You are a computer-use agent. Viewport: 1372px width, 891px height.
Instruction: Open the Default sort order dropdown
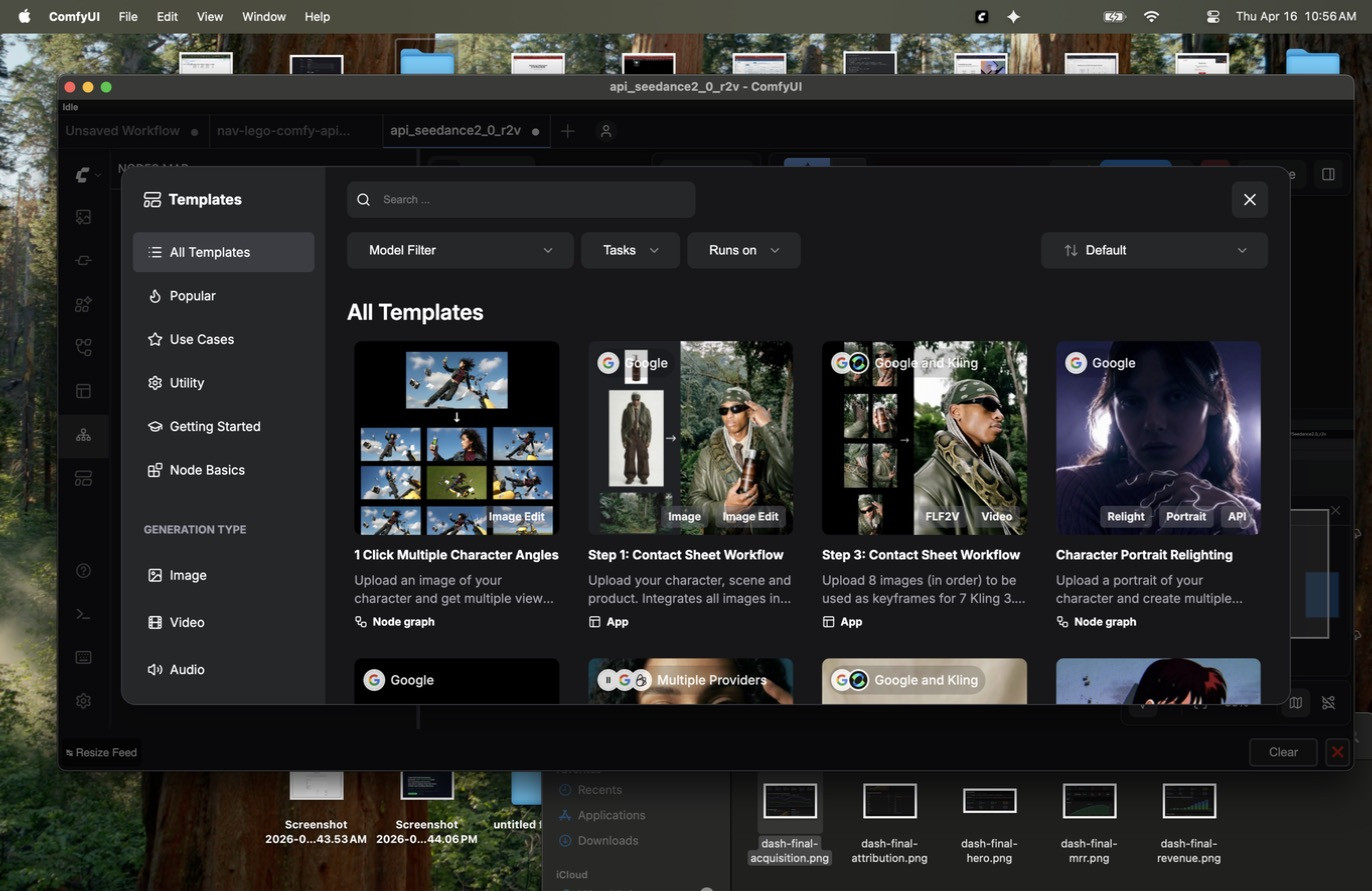1154,250
